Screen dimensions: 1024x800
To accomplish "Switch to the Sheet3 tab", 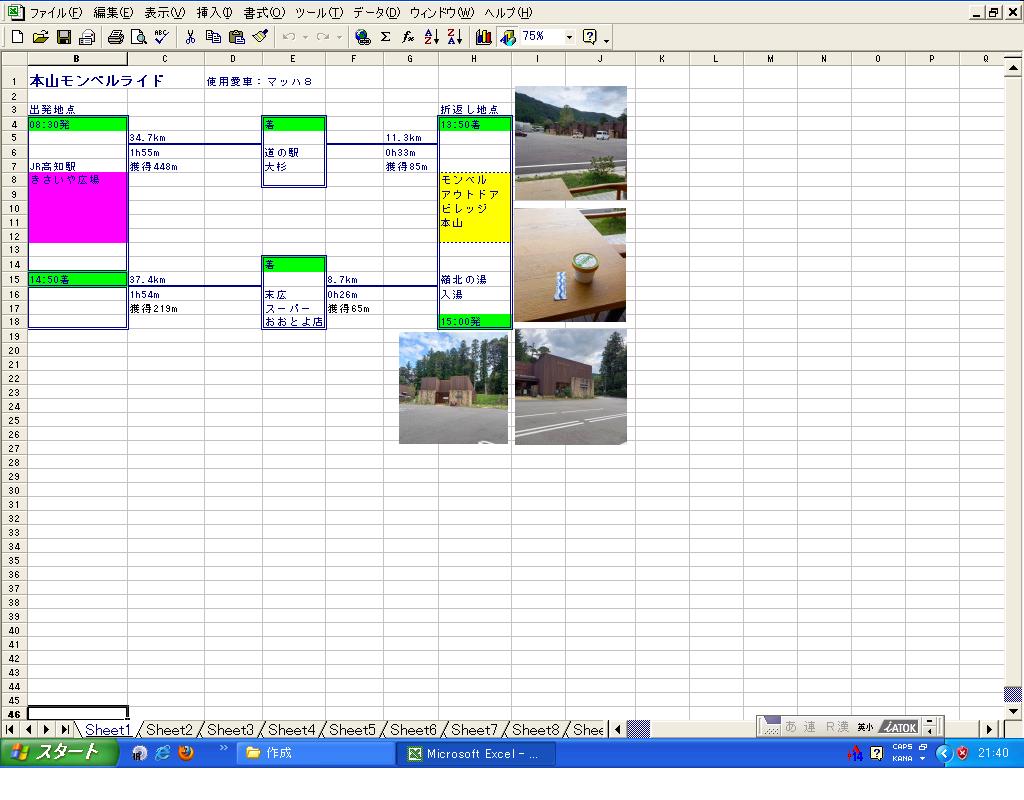I will [x=230, y=730].
